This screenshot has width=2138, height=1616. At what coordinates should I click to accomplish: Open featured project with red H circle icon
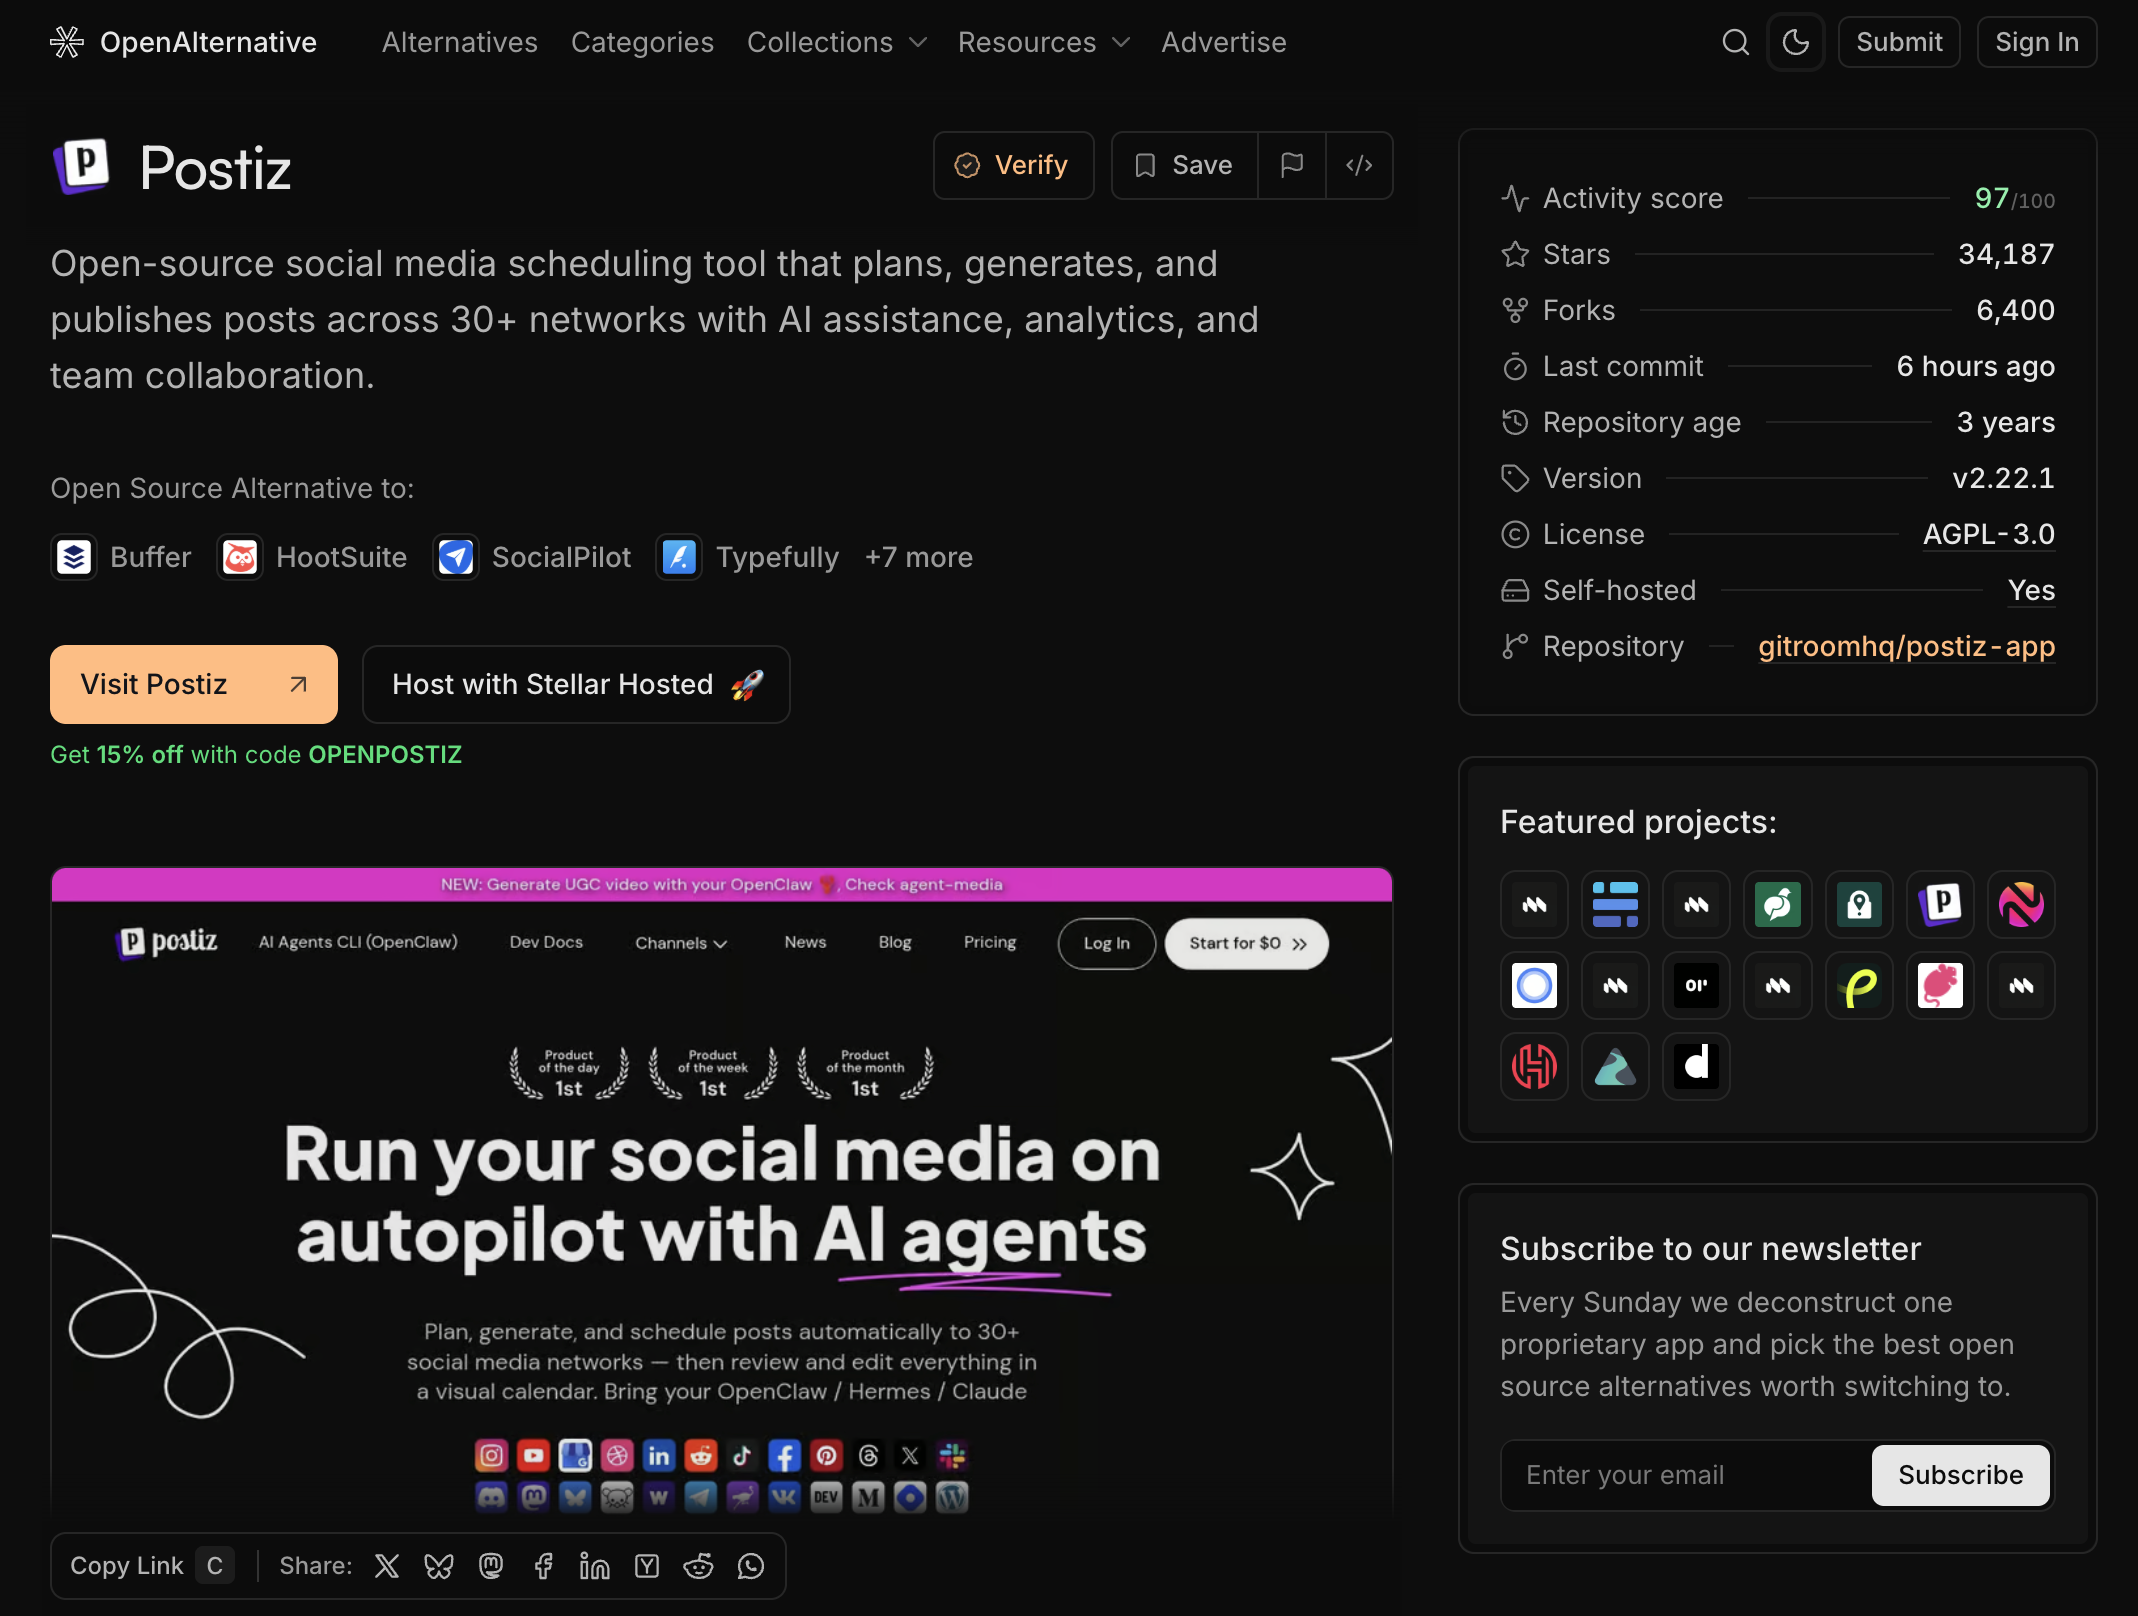pyautogui.click(x=1534, y=1066)
